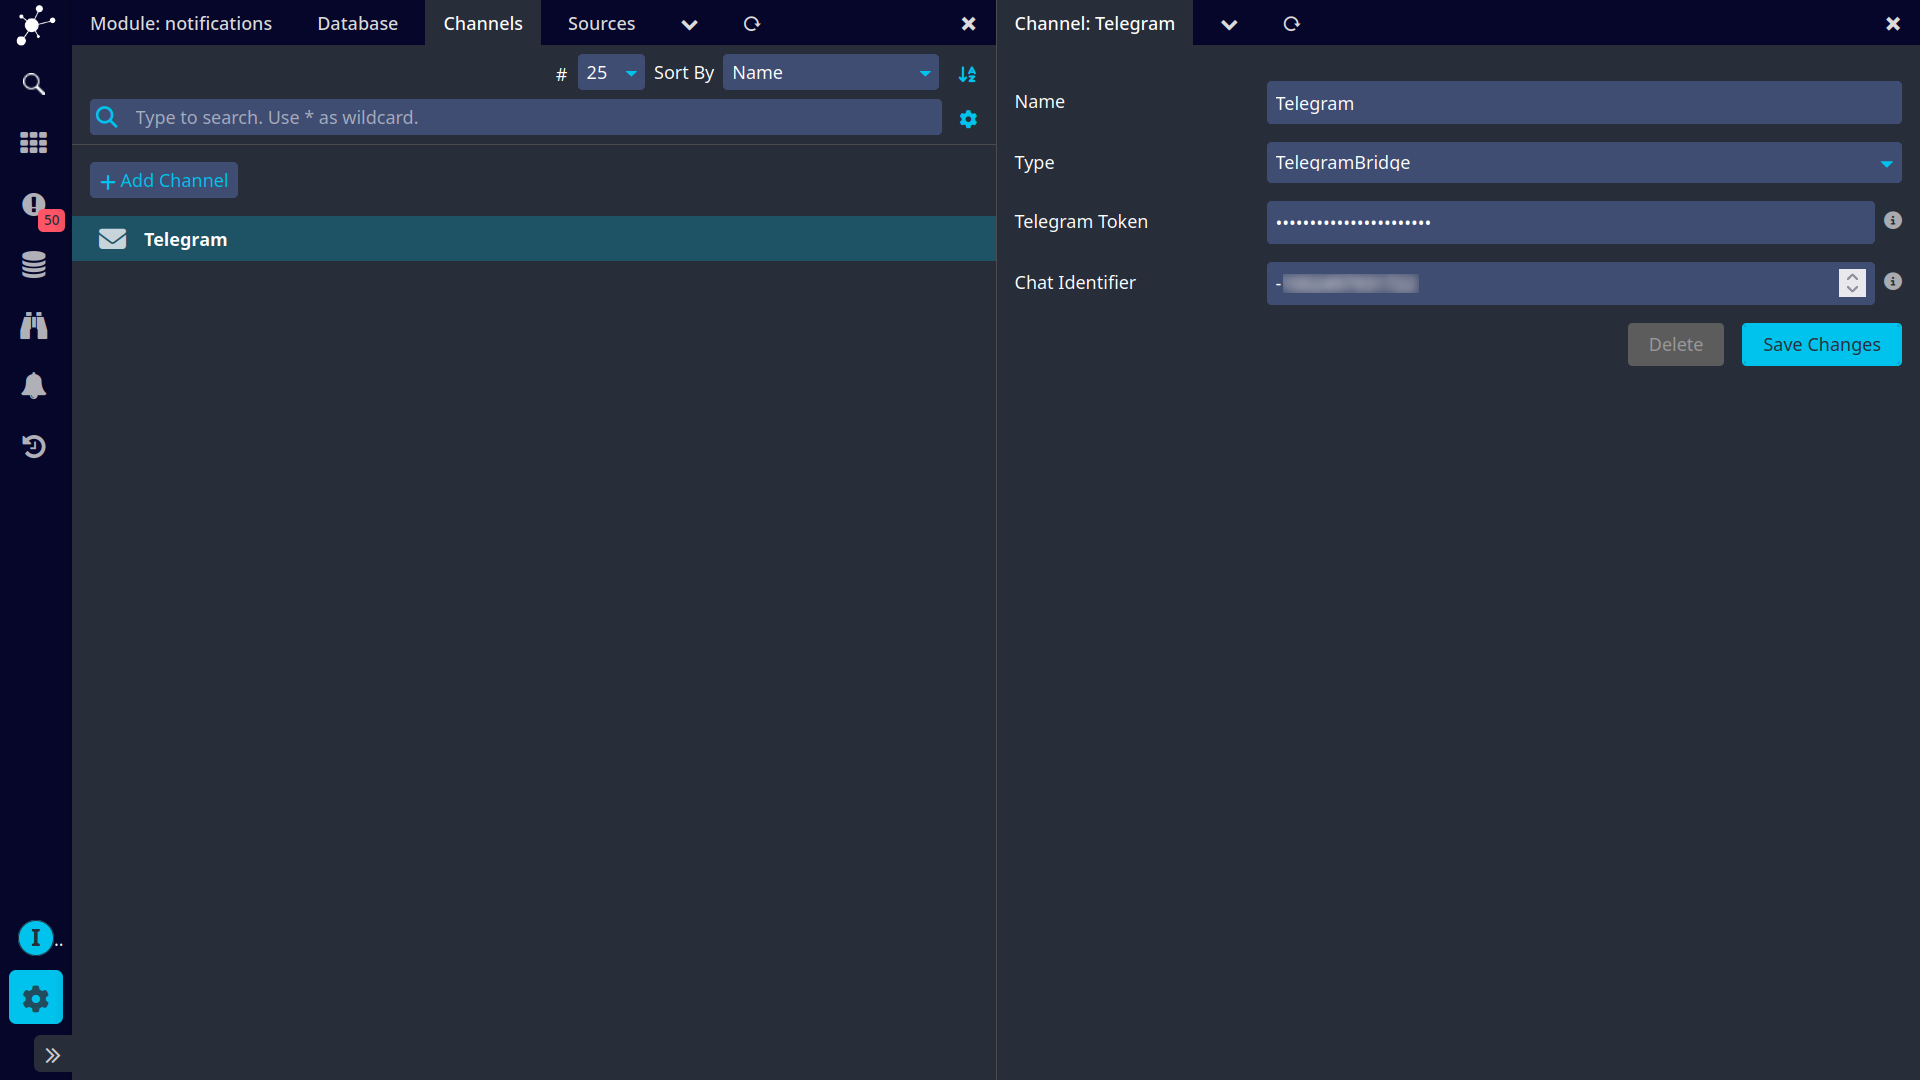
Task: Switch to the Database tab
Action: click(x=357, y=23)
